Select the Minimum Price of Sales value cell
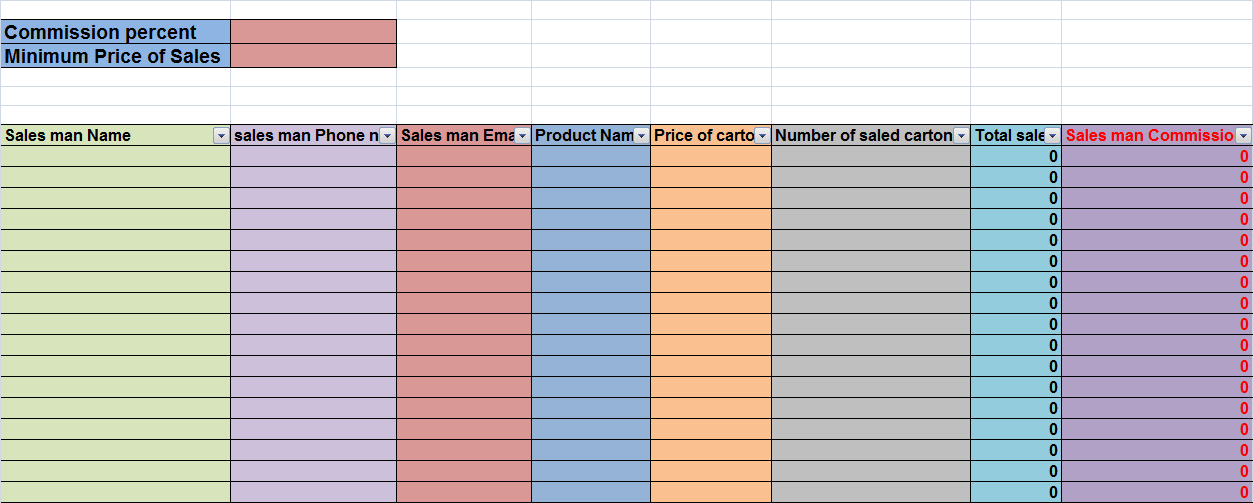The width and height of the screenshot is (1253, 503). pyautogui.click(x=313, y=56)
